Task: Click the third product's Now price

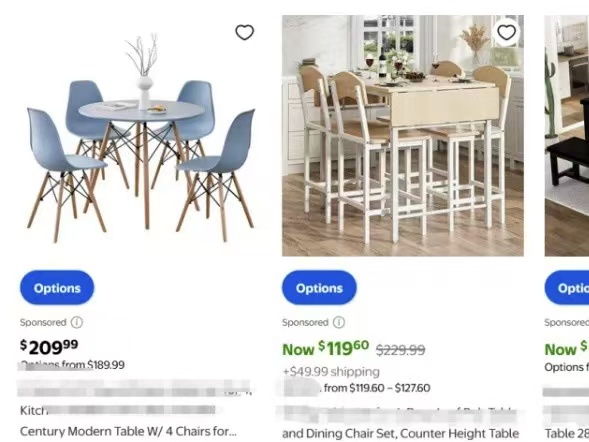Action: pyautogui.click(x=566, y=348)
